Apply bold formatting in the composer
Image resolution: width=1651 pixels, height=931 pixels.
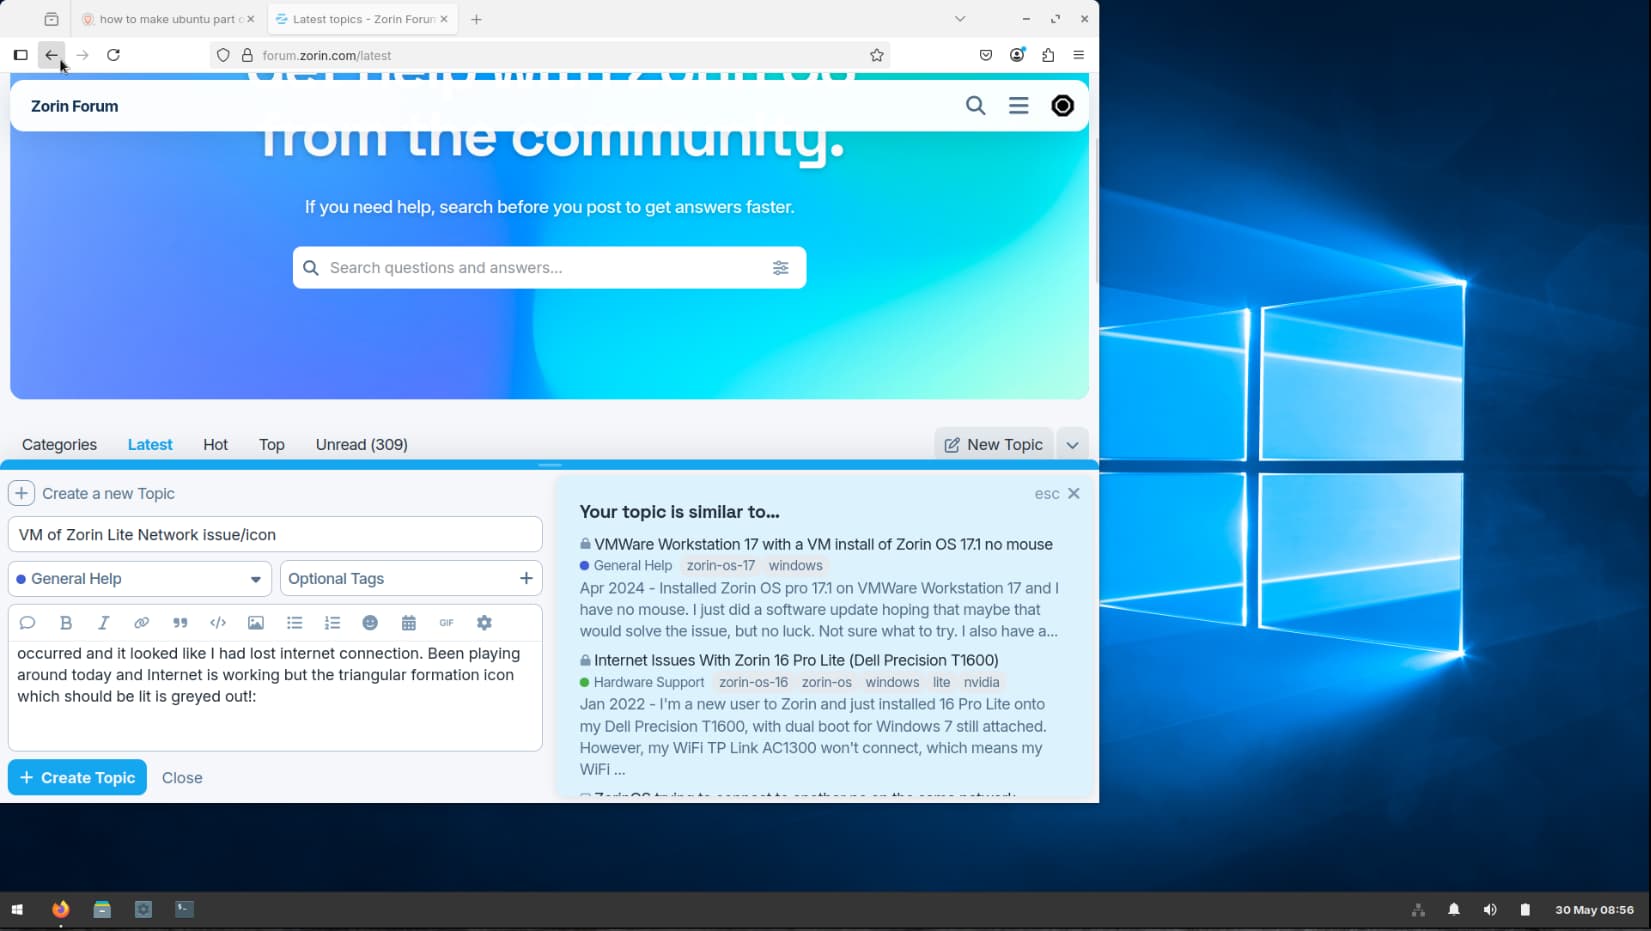click(x=66, y=623)
